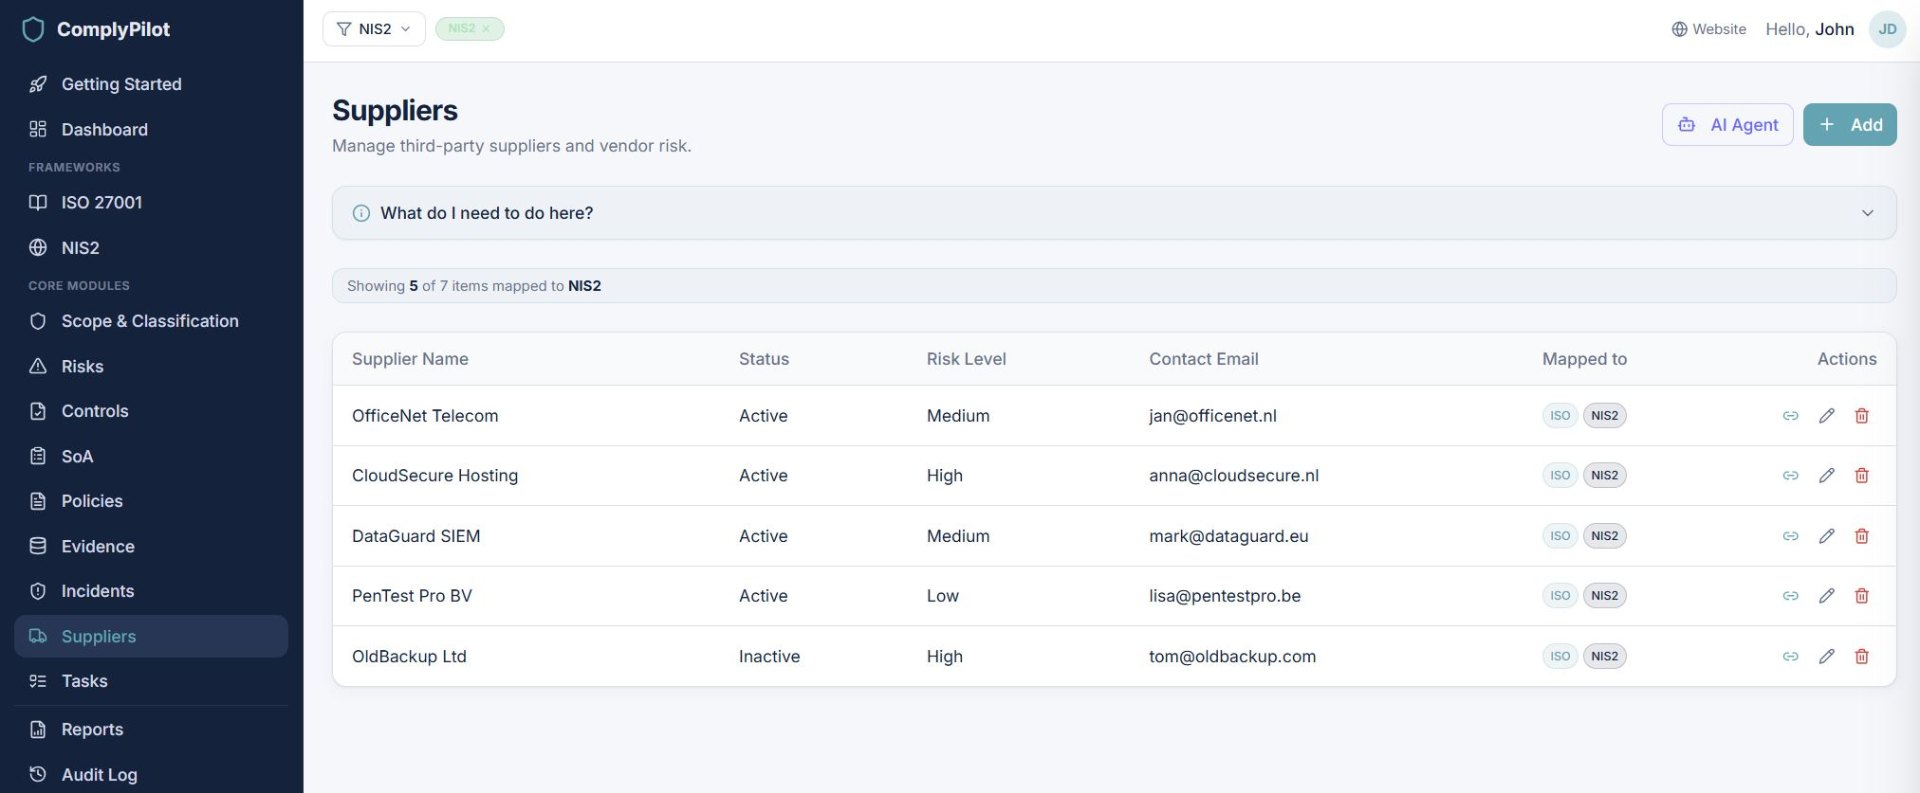Screen dimensions: 1920x793
Task: Open the JD user avatar menu
Action: click(x=1887, y=29)
